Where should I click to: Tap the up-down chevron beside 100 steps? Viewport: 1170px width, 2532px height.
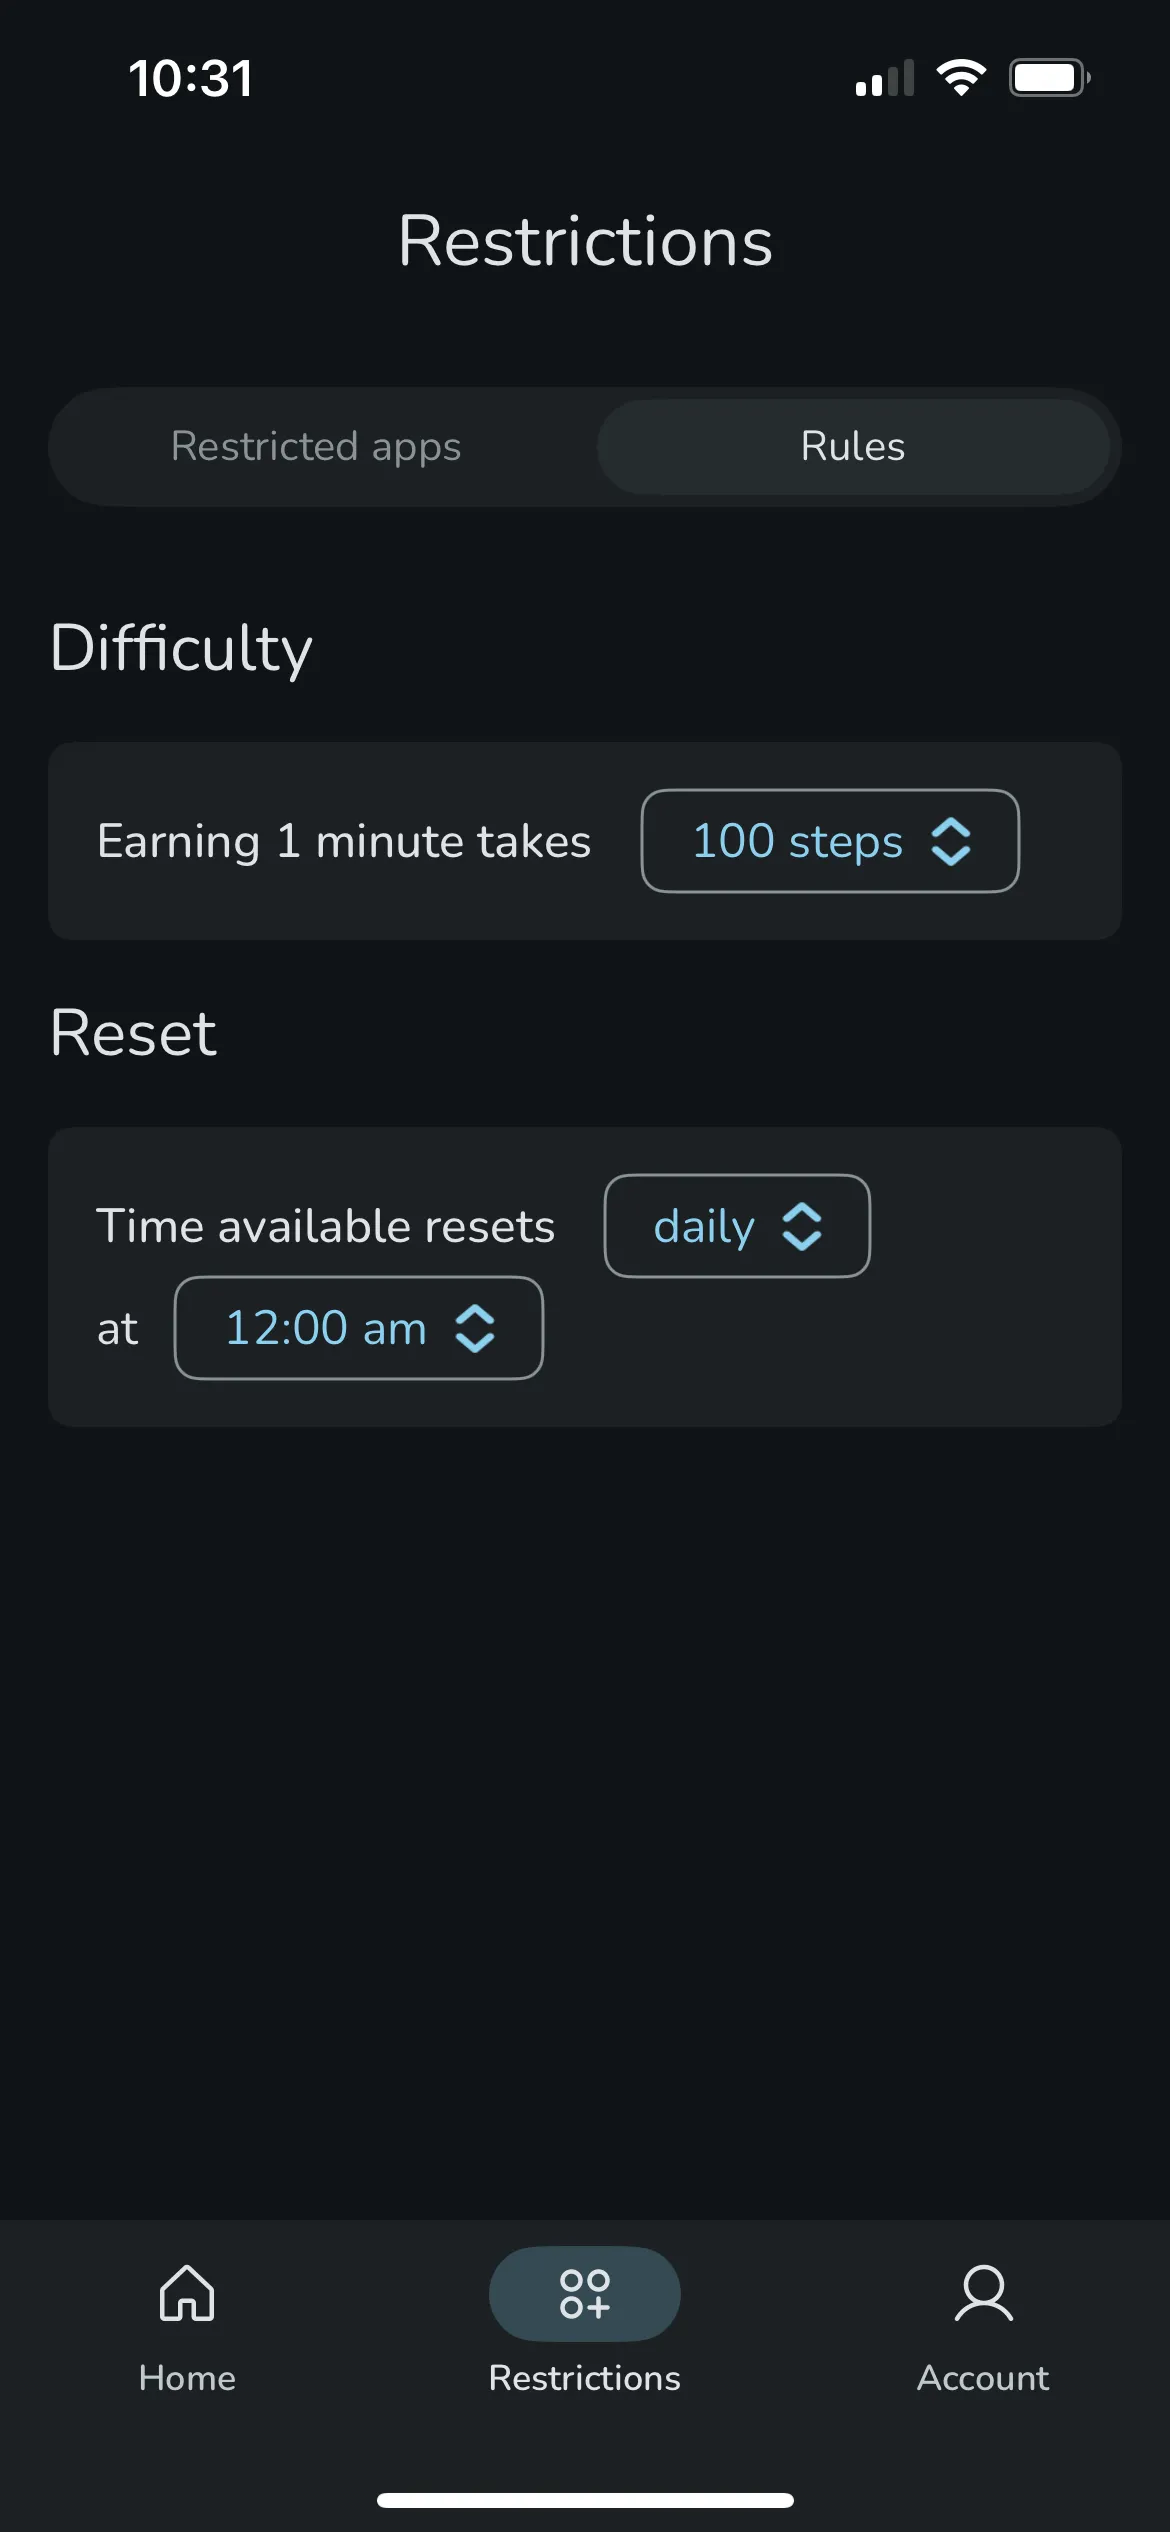point(951,841)
